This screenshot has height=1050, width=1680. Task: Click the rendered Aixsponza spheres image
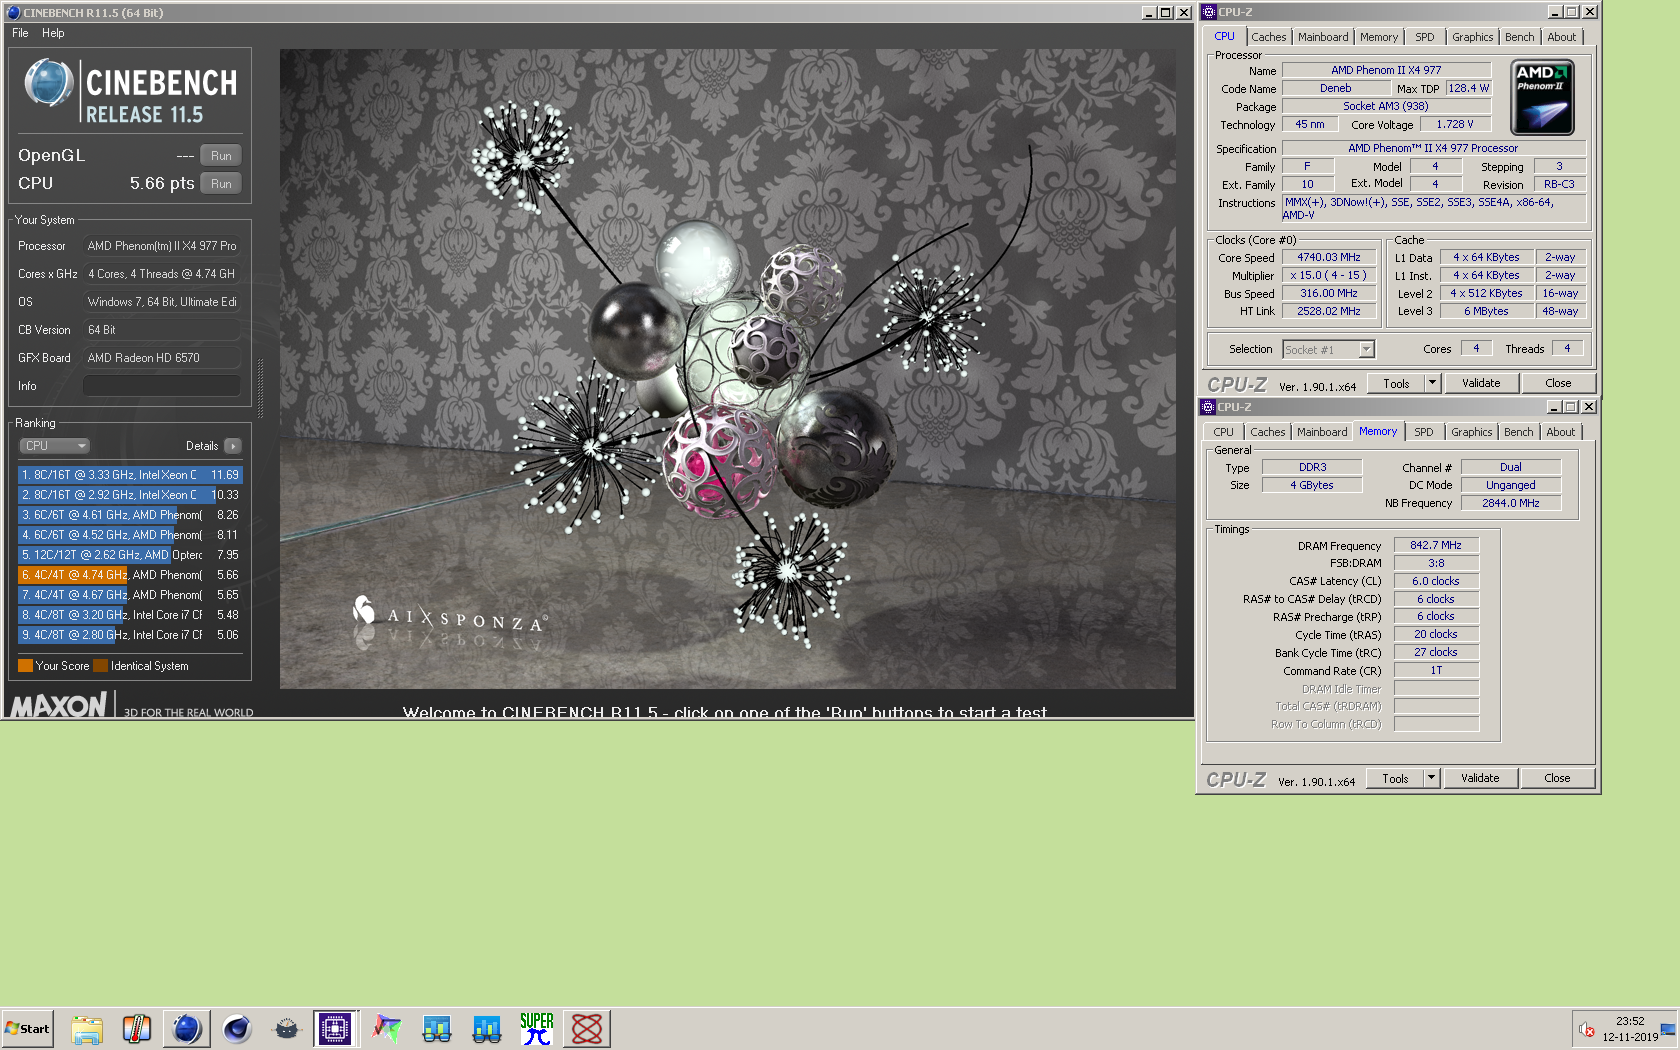[x=727, y=369]
